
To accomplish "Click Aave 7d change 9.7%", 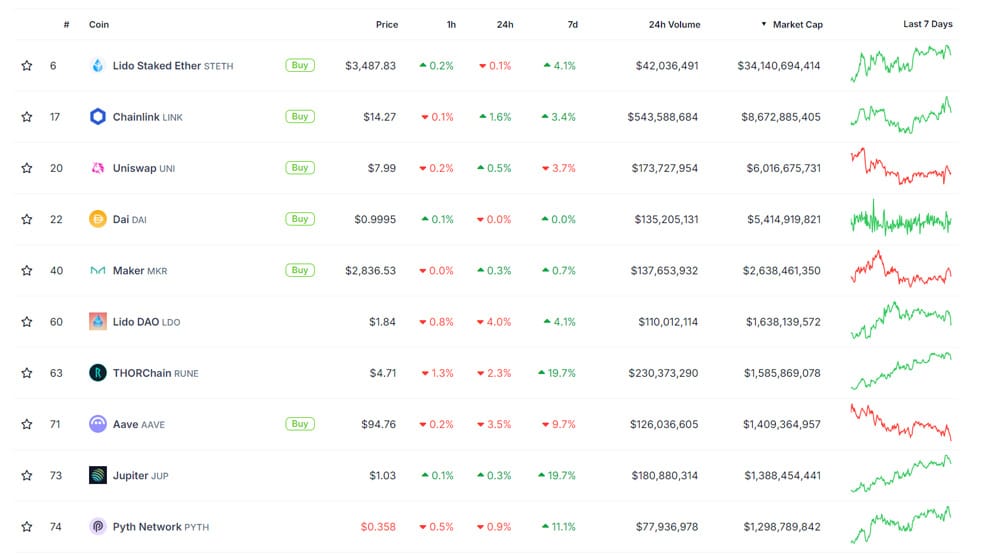I will [559, 425].
